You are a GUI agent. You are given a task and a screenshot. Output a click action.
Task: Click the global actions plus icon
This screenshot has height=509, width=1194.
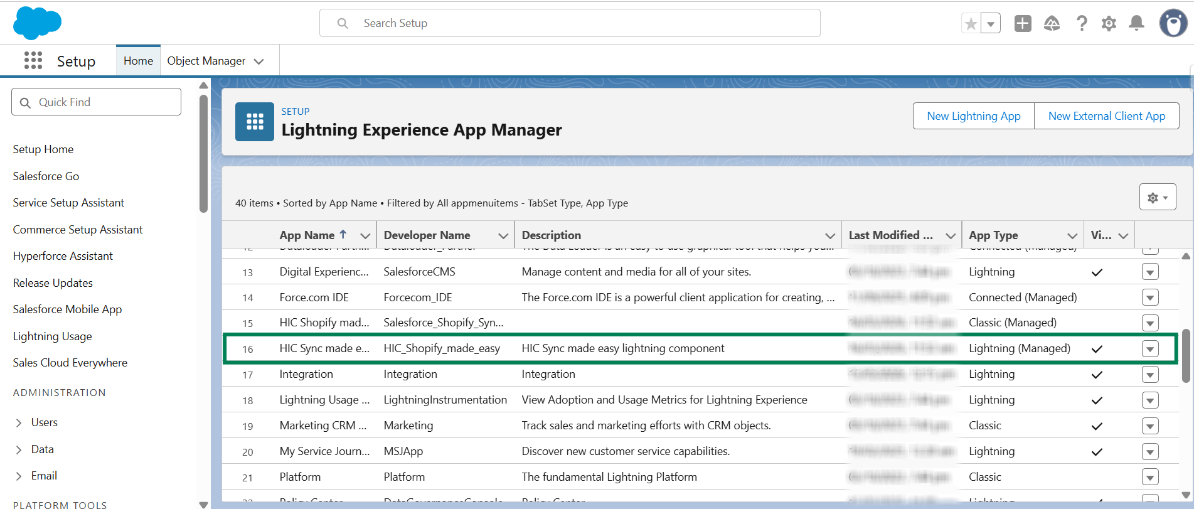pos(1022,24)
